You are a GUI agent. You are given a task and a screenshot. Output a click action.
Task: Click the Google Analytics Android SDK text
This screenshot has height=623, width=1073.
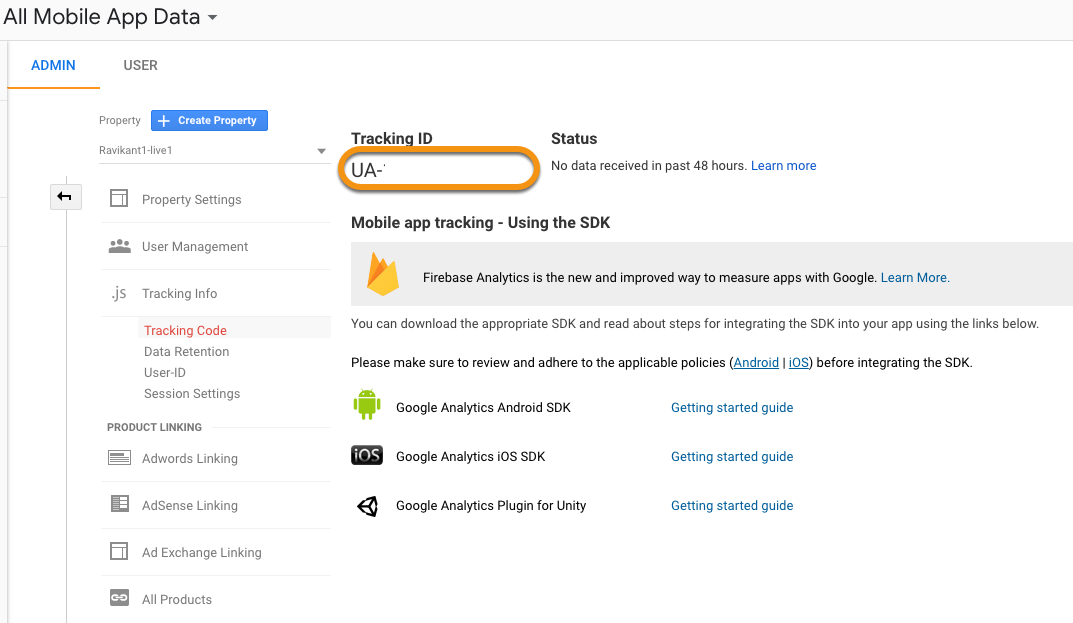pyautogui.click(x=483, y=408)
